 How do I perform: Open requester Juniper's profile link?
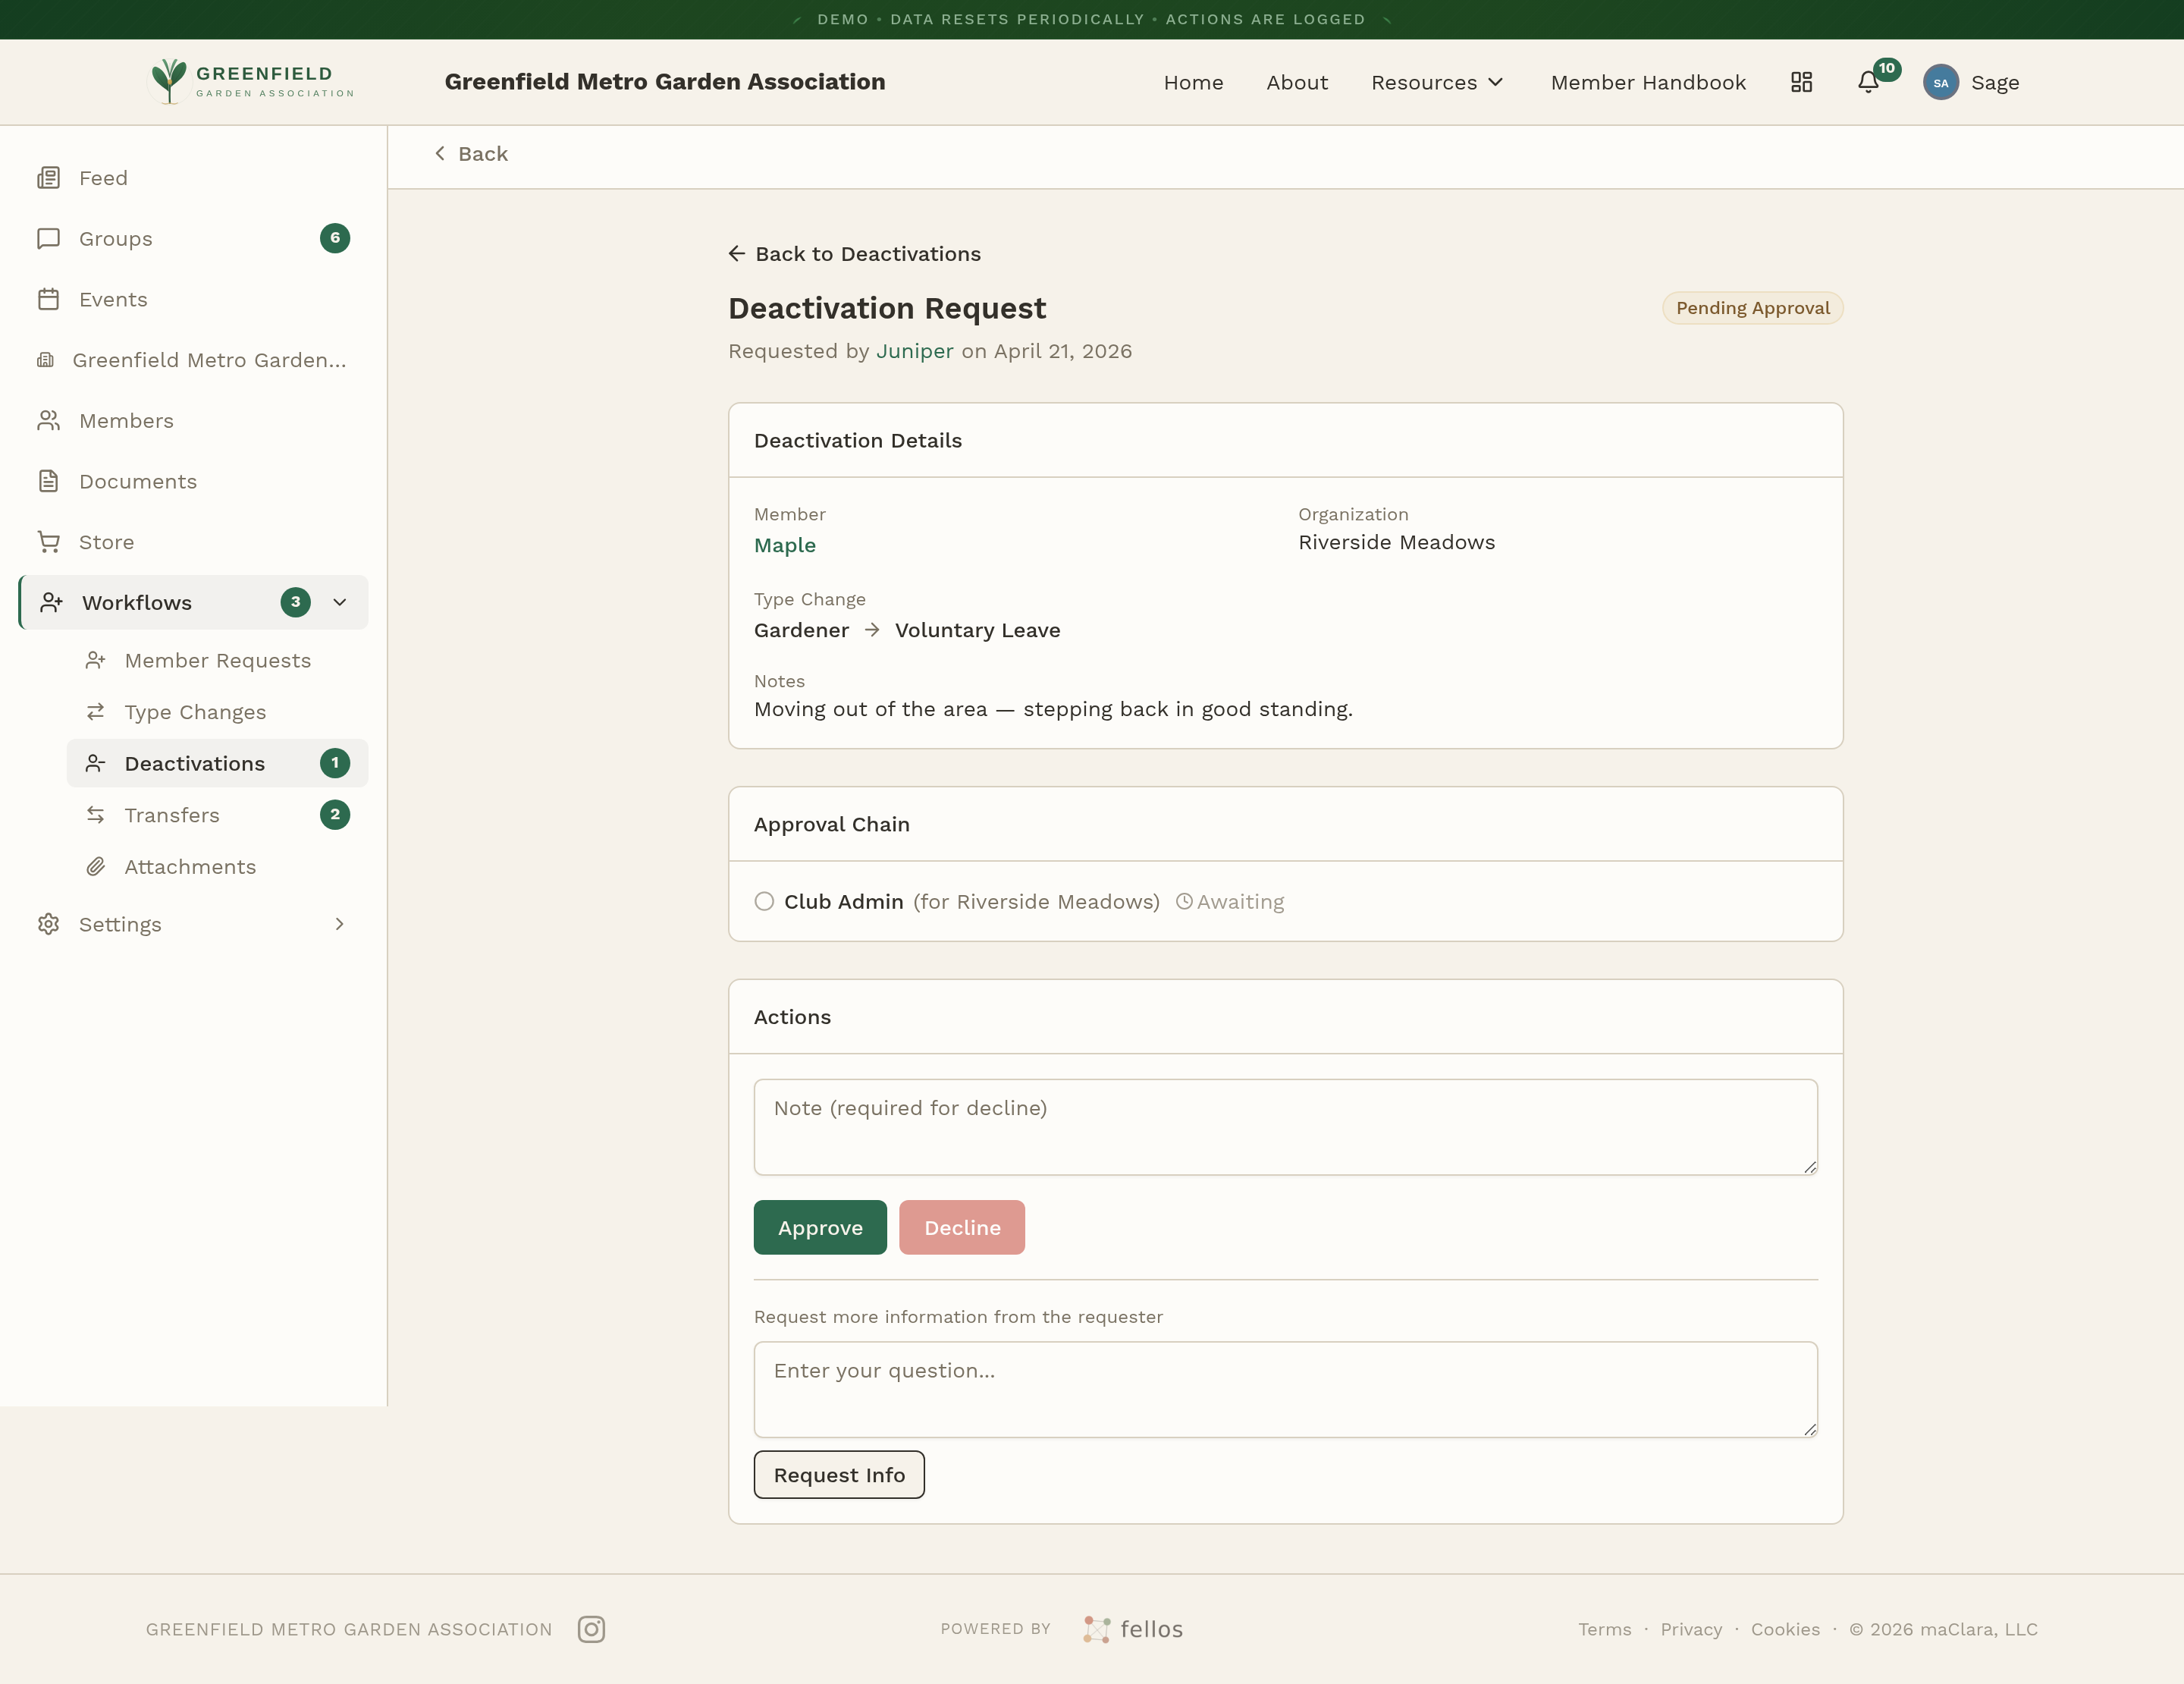(915, 351)
